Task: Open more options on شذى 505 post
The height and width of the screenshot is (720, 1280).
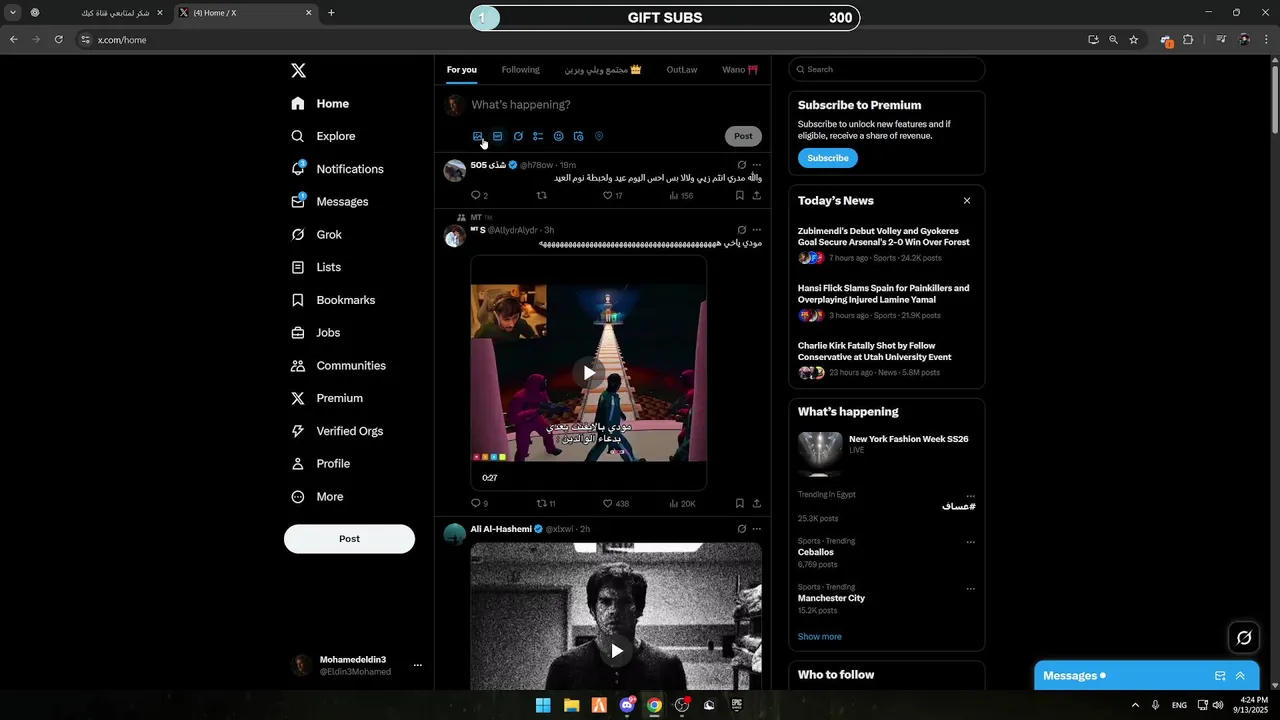Action: [757, 165]
